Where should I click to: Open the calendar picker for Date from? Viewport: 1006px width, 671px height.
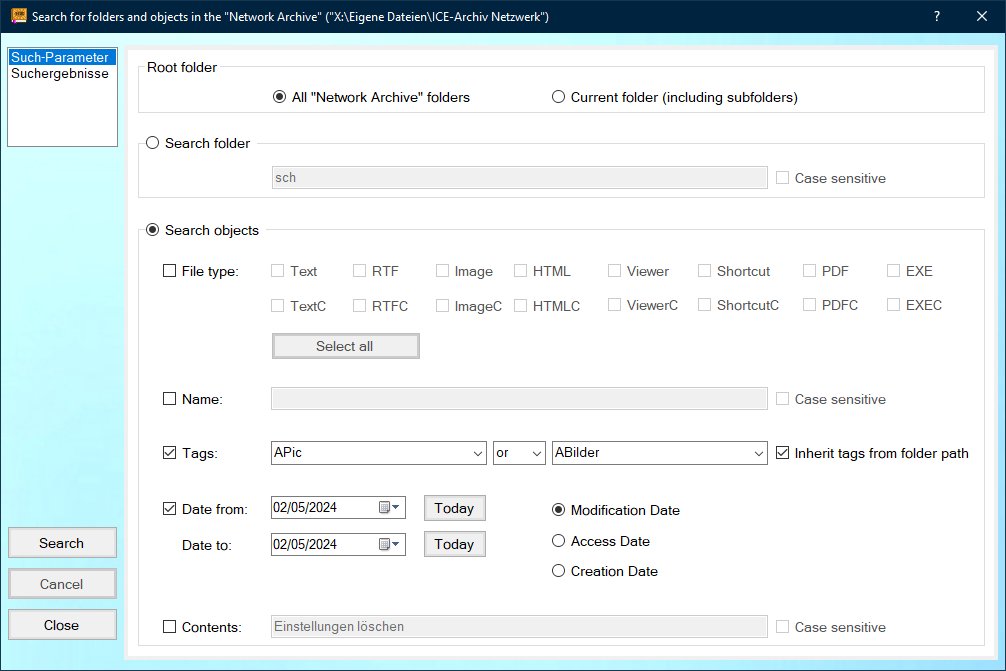click(389, 508)
